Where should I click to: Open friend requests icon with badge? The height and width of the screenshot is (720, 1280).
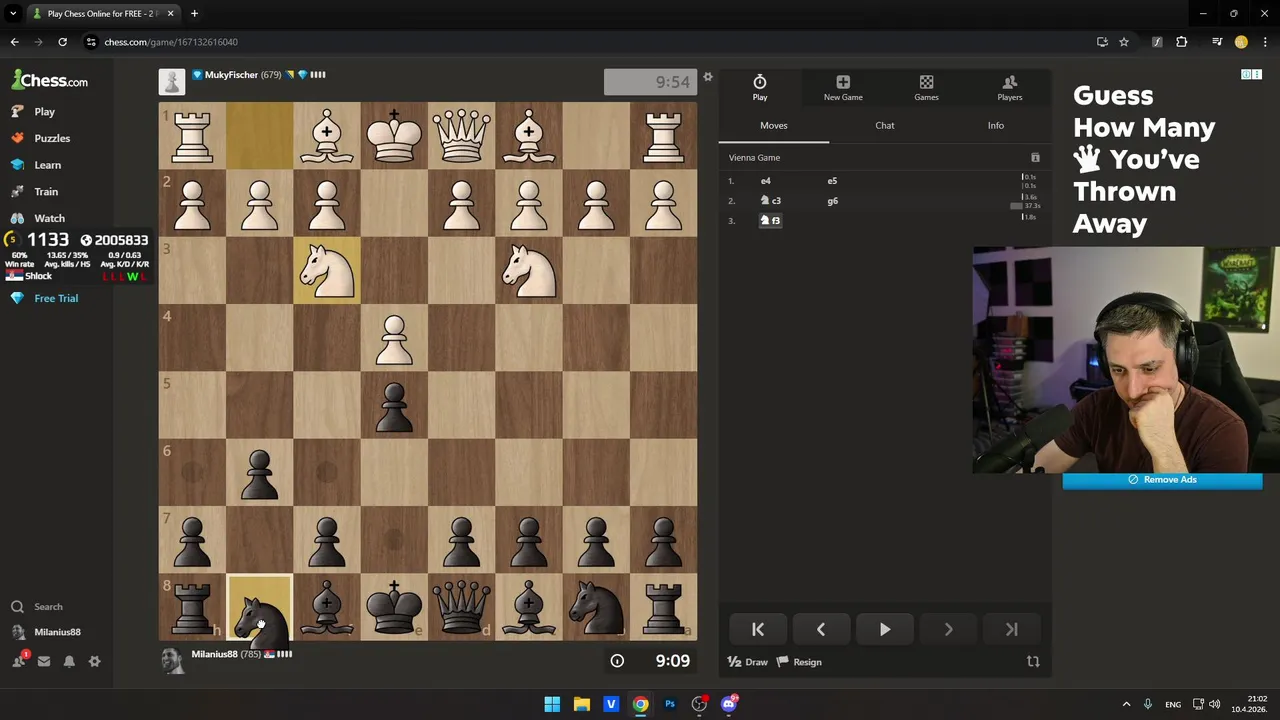(x=19, y=660)
